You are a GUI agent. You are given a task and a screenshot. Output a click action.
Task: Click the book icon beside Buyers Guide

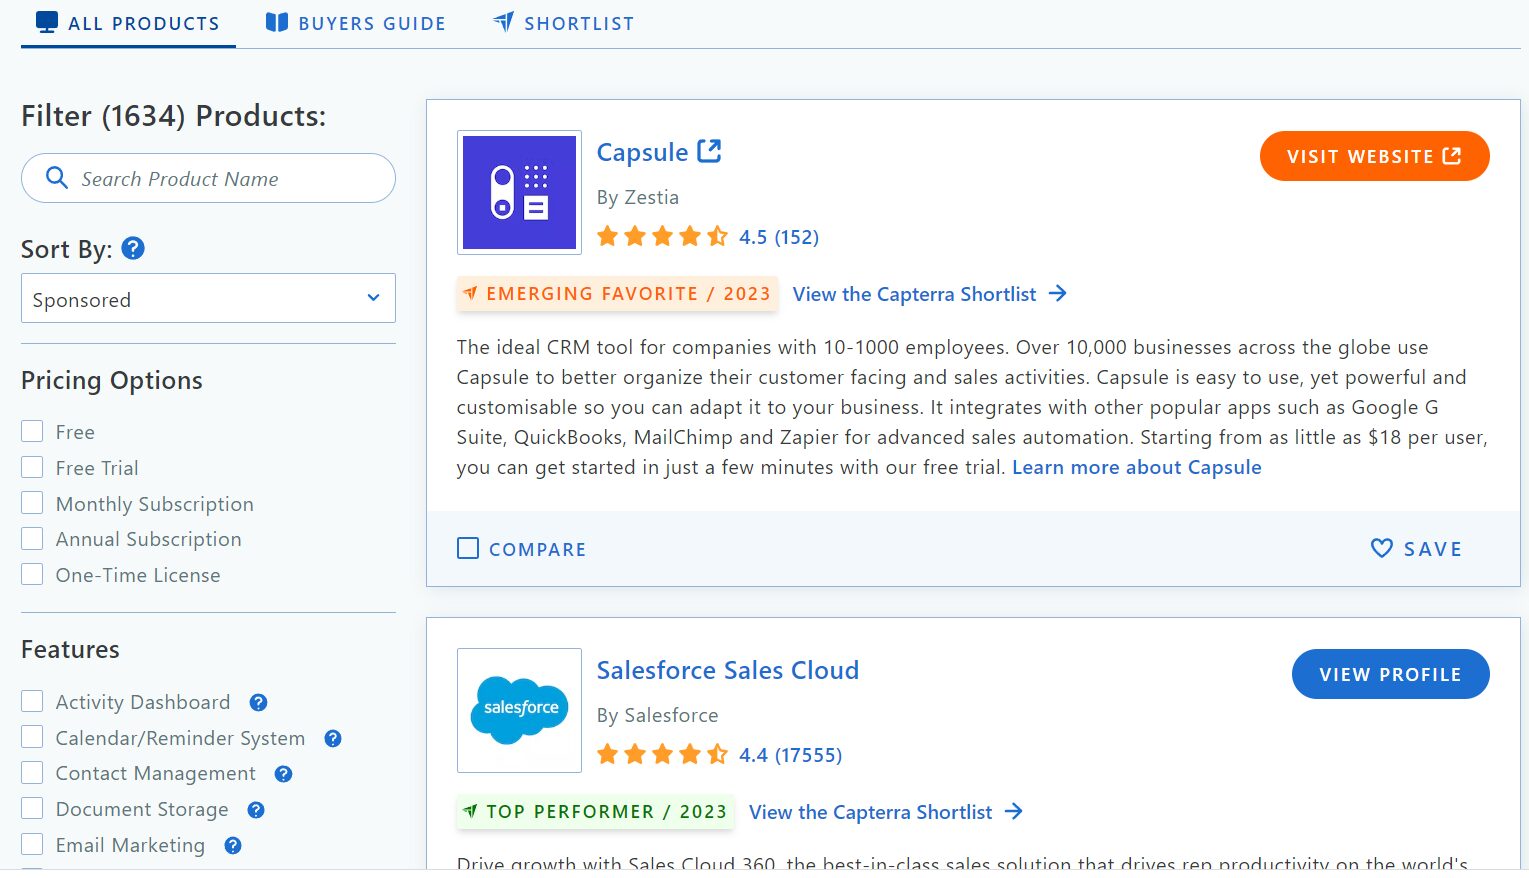coord(277,22)
